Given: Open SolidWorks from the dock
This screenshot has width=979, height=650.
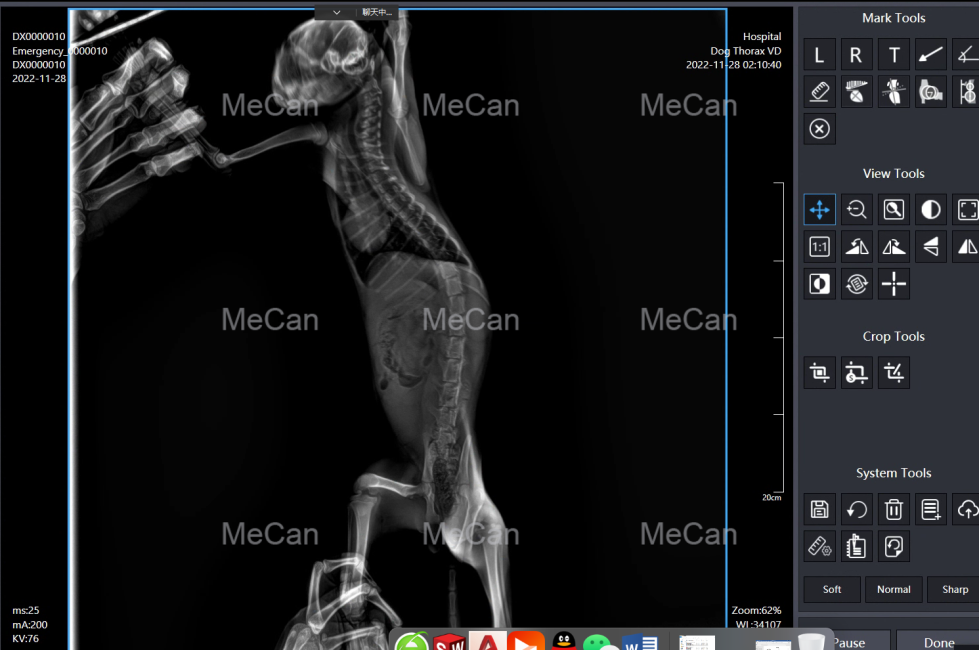Looking at the screenshot, I should [450, 642].
